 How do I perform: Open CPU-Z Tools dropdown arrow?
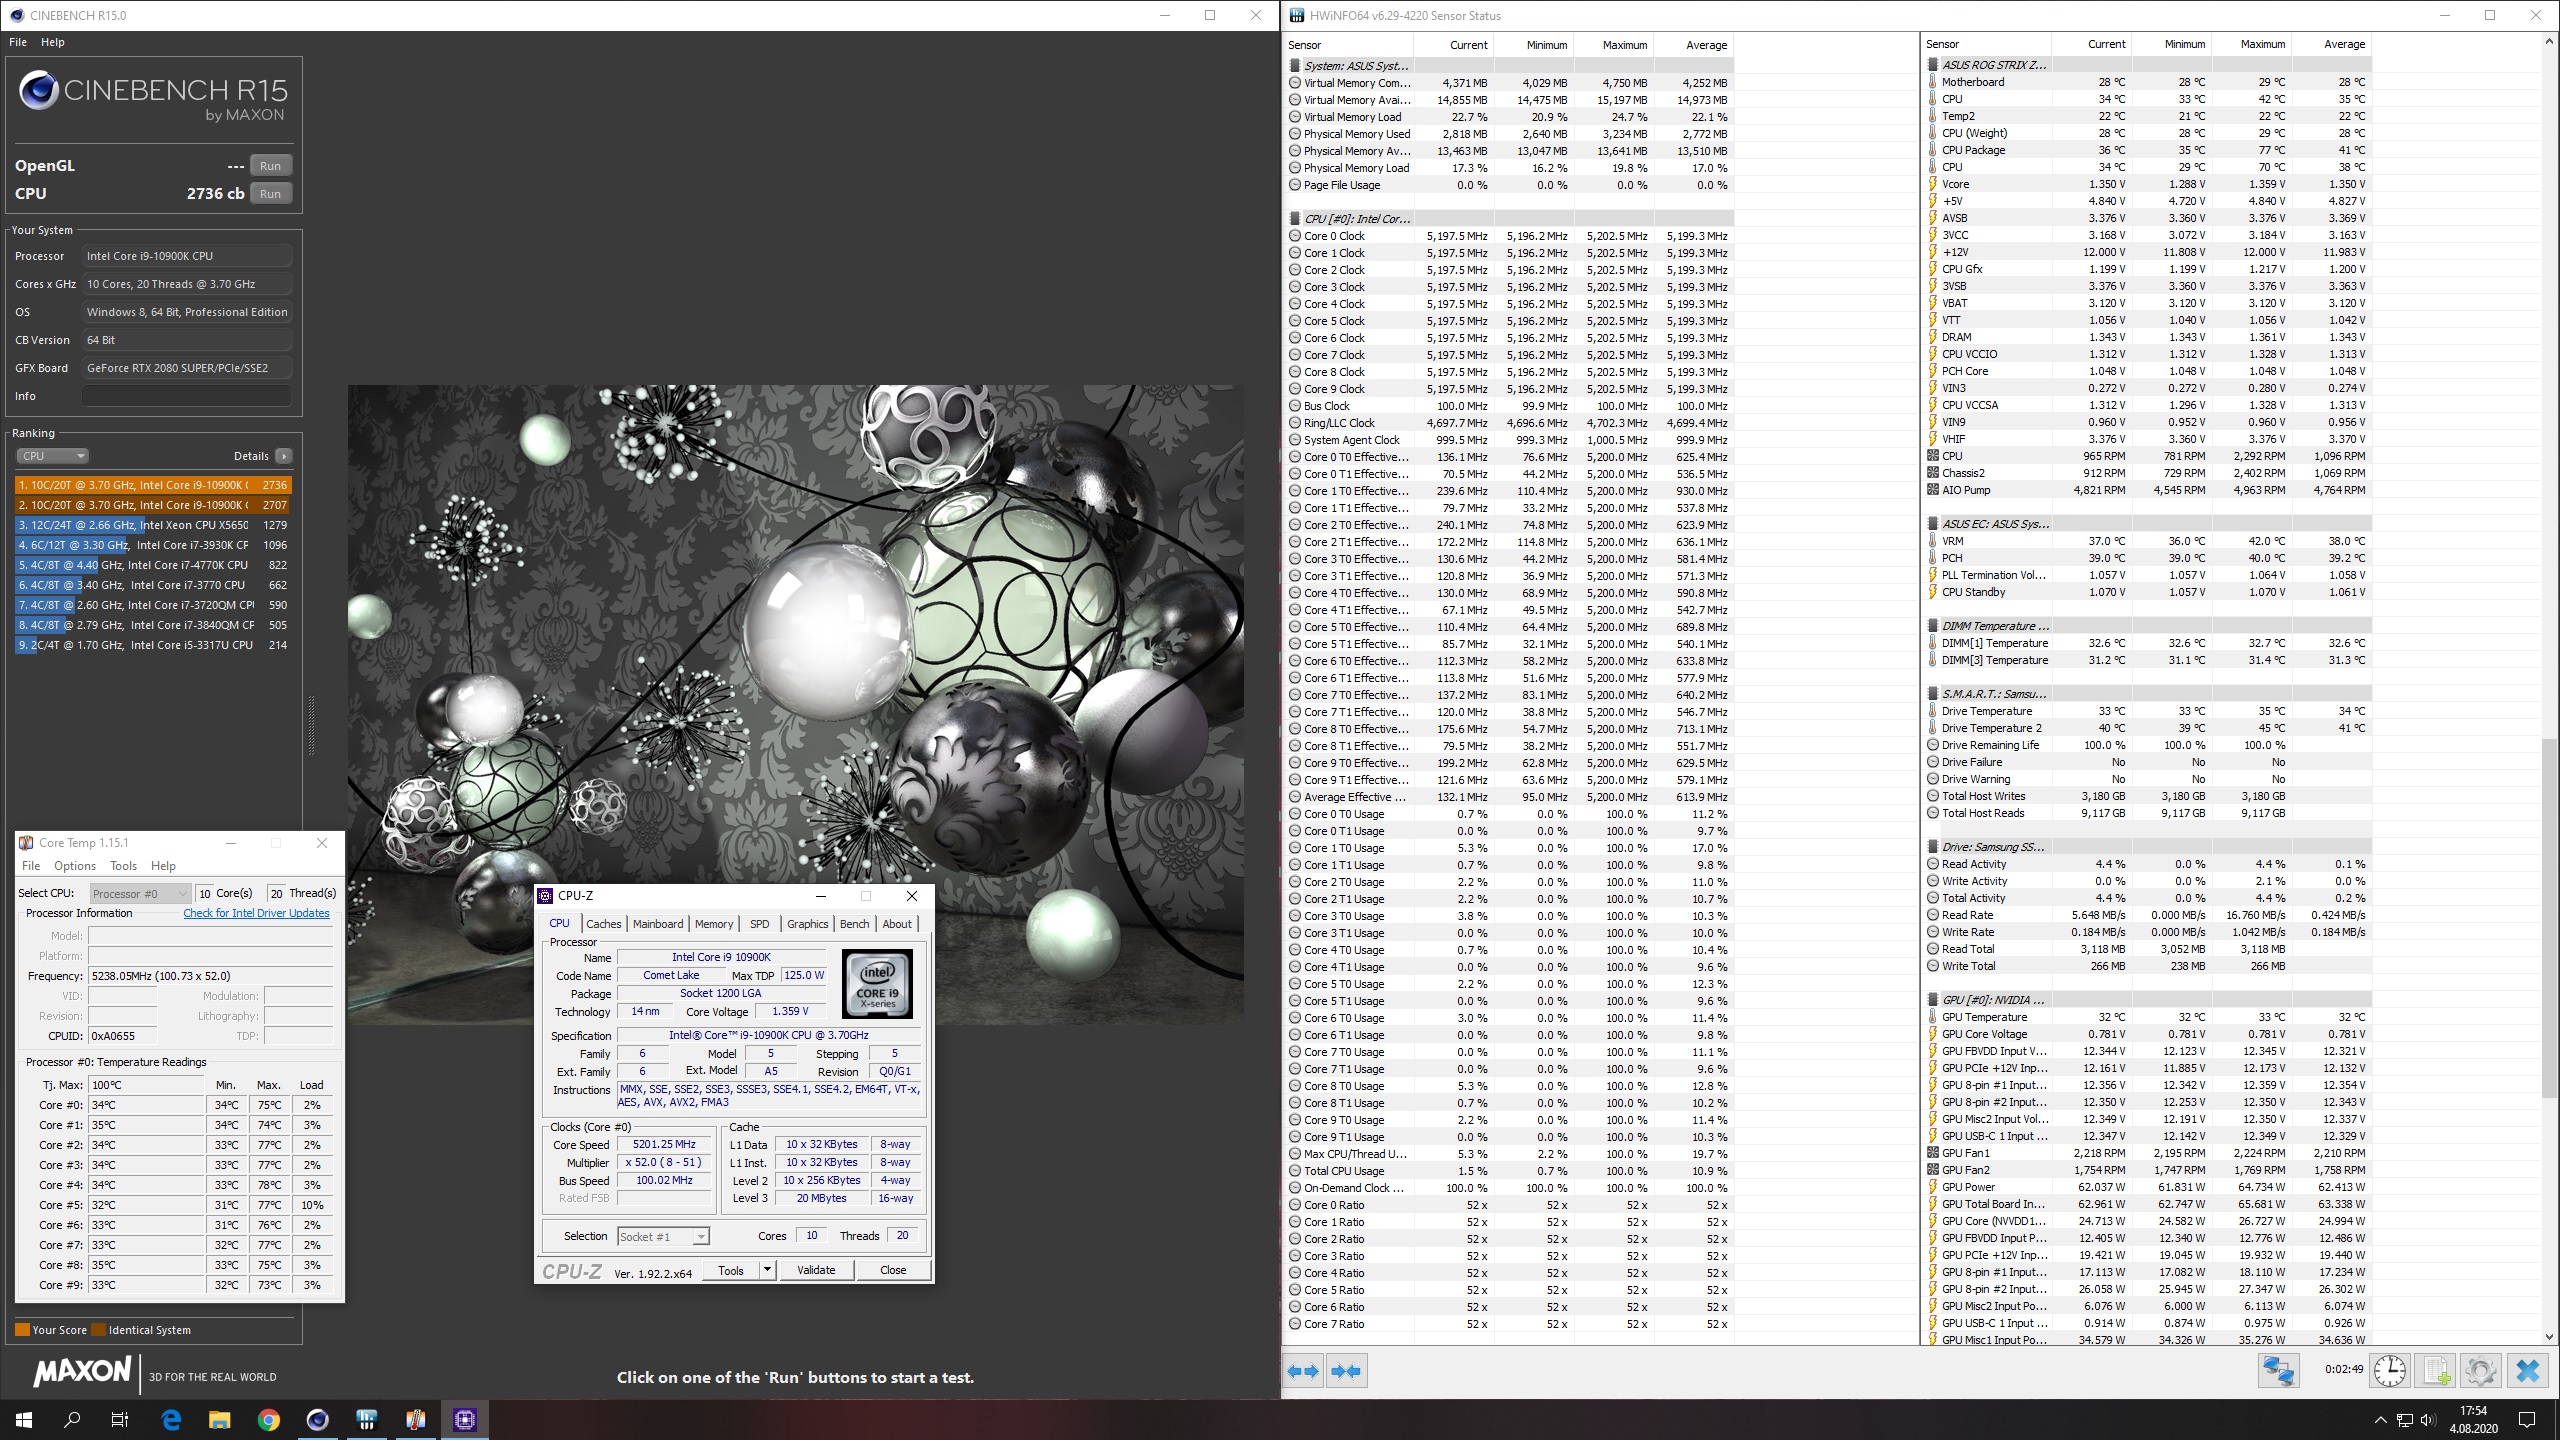coord(767,1270)
